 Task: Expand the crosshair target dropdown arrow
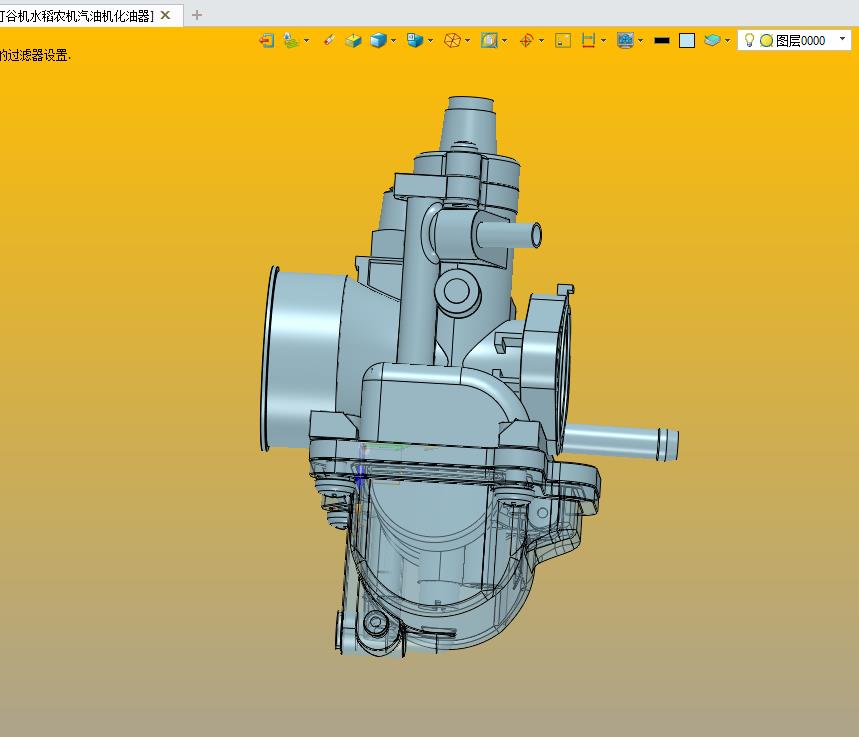click(x=541, y=41)
